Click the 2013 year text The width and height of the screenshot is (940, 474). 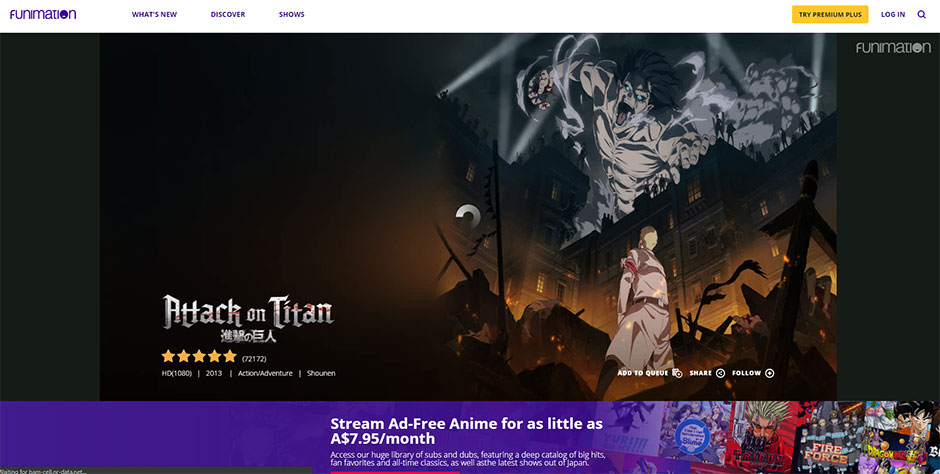pos(214,373)
